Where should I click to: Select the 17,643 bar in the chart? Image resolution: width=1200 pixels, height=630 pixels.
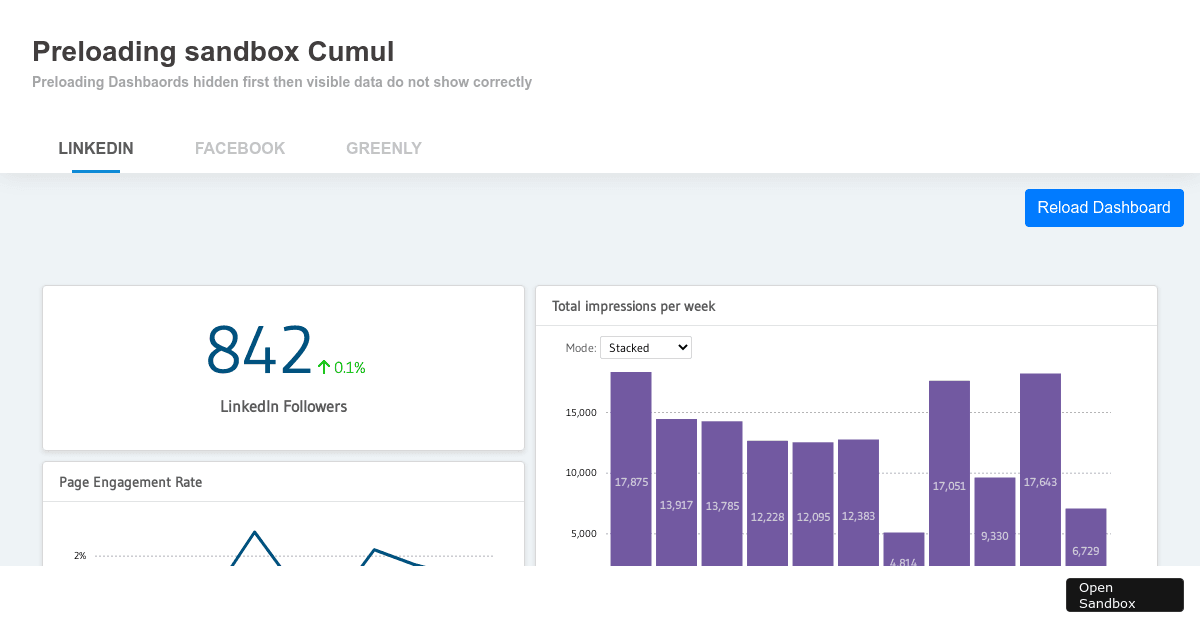1040,470
